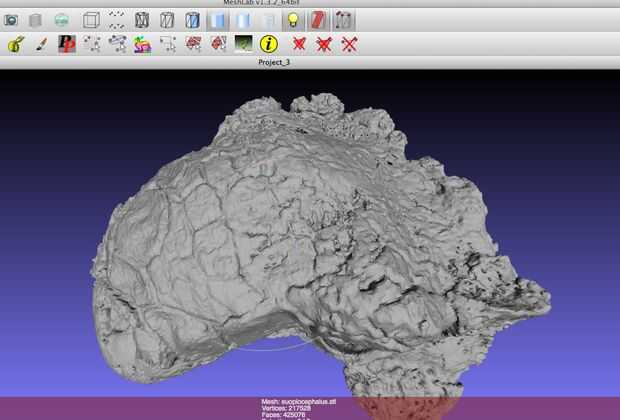Open the paintbrush mesh painting tool
Image resolution: width=620 pixels, height=420 pixels.
point(41,44)
